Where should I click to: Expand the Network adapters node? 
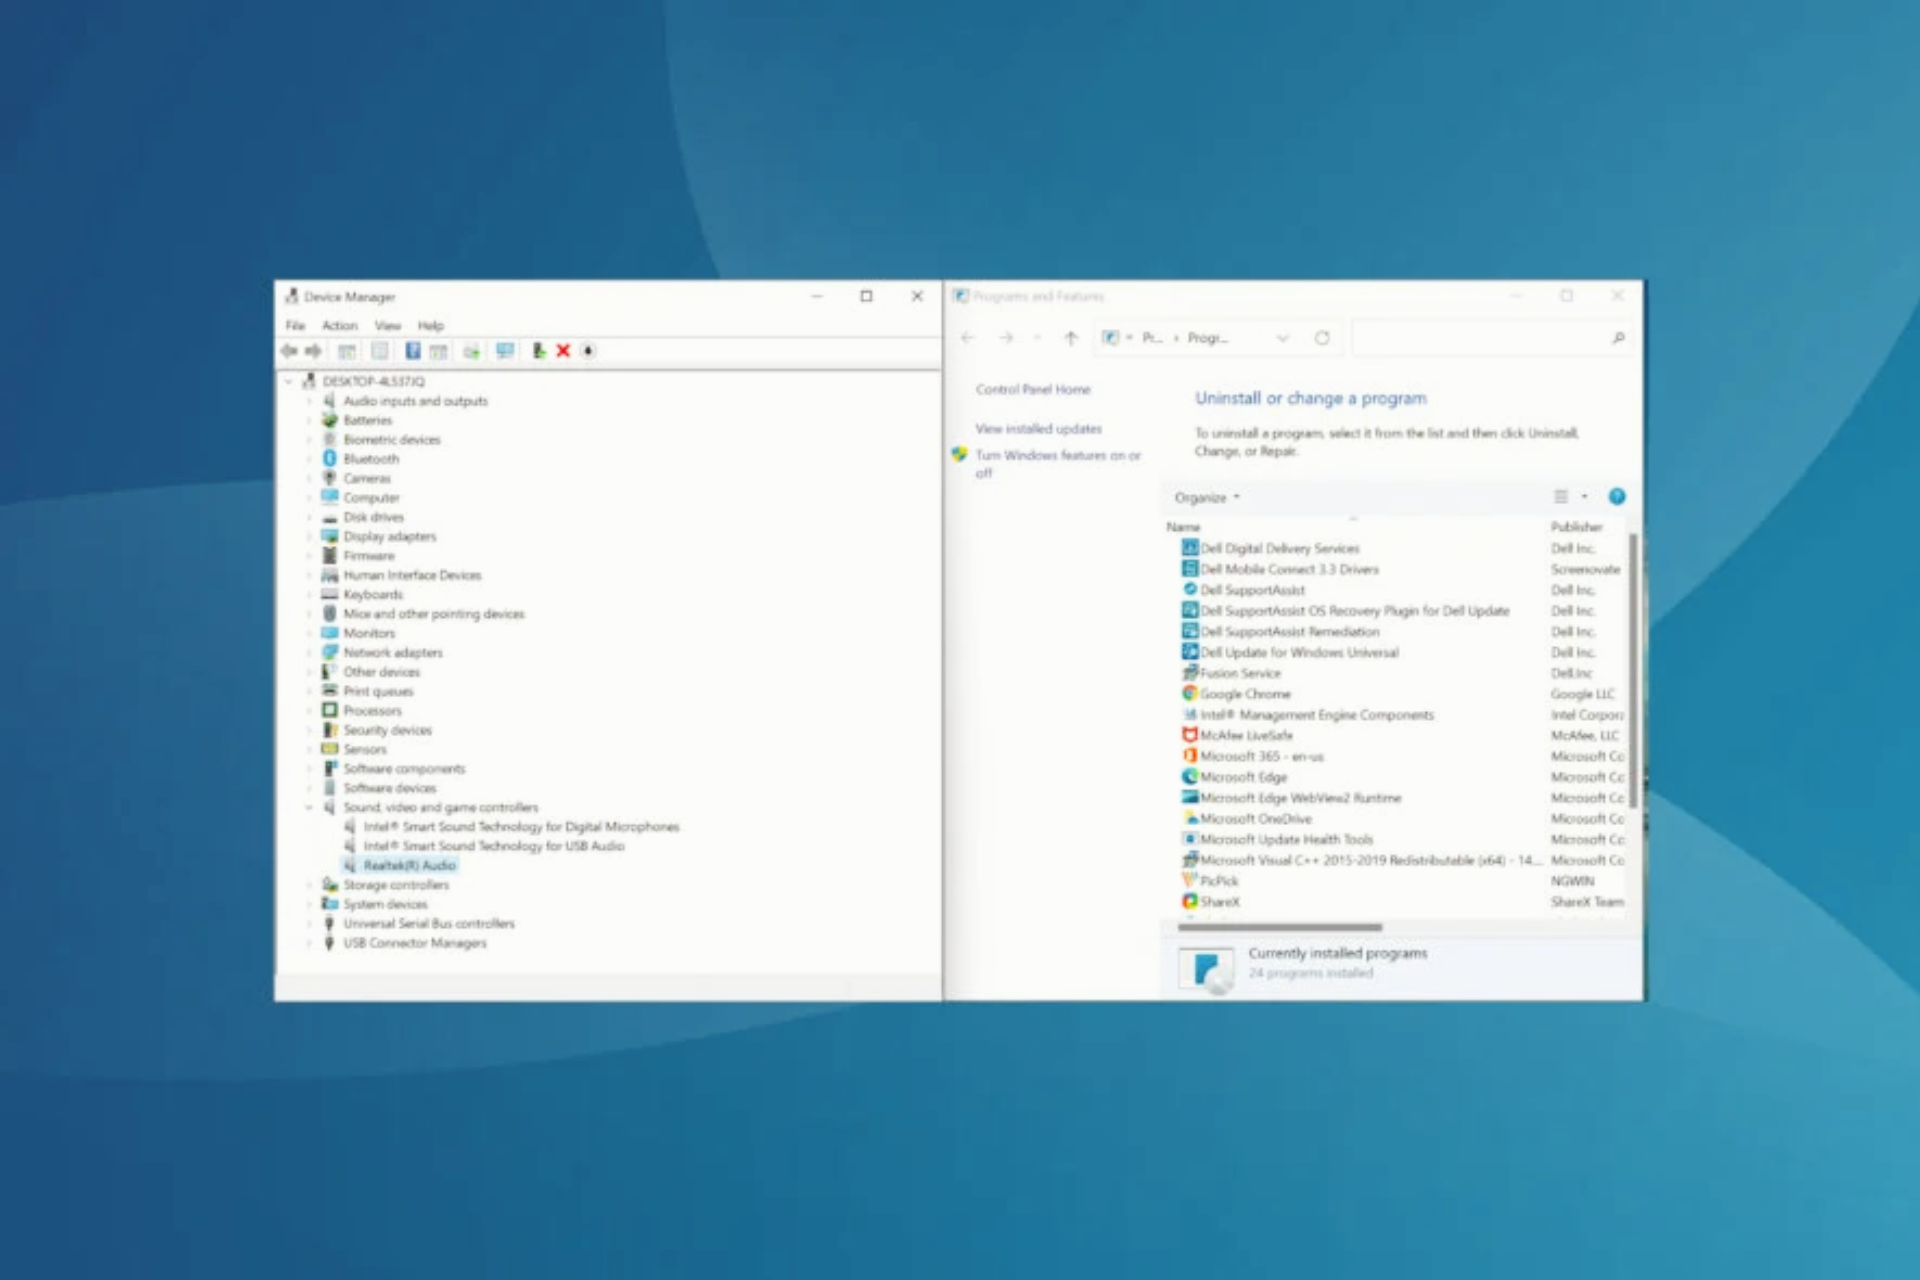pyautogui.click(x=309, y=652)
